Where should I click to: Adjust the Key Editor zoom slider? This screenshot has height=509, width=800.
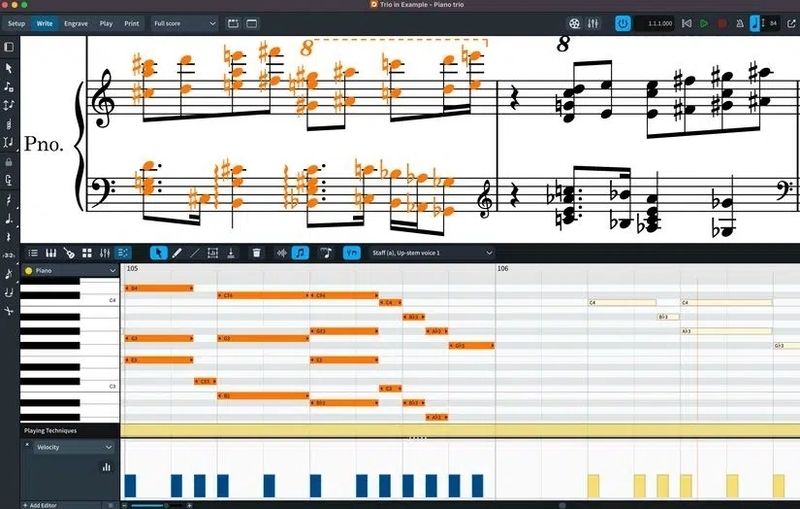click(x=157, y=505)
